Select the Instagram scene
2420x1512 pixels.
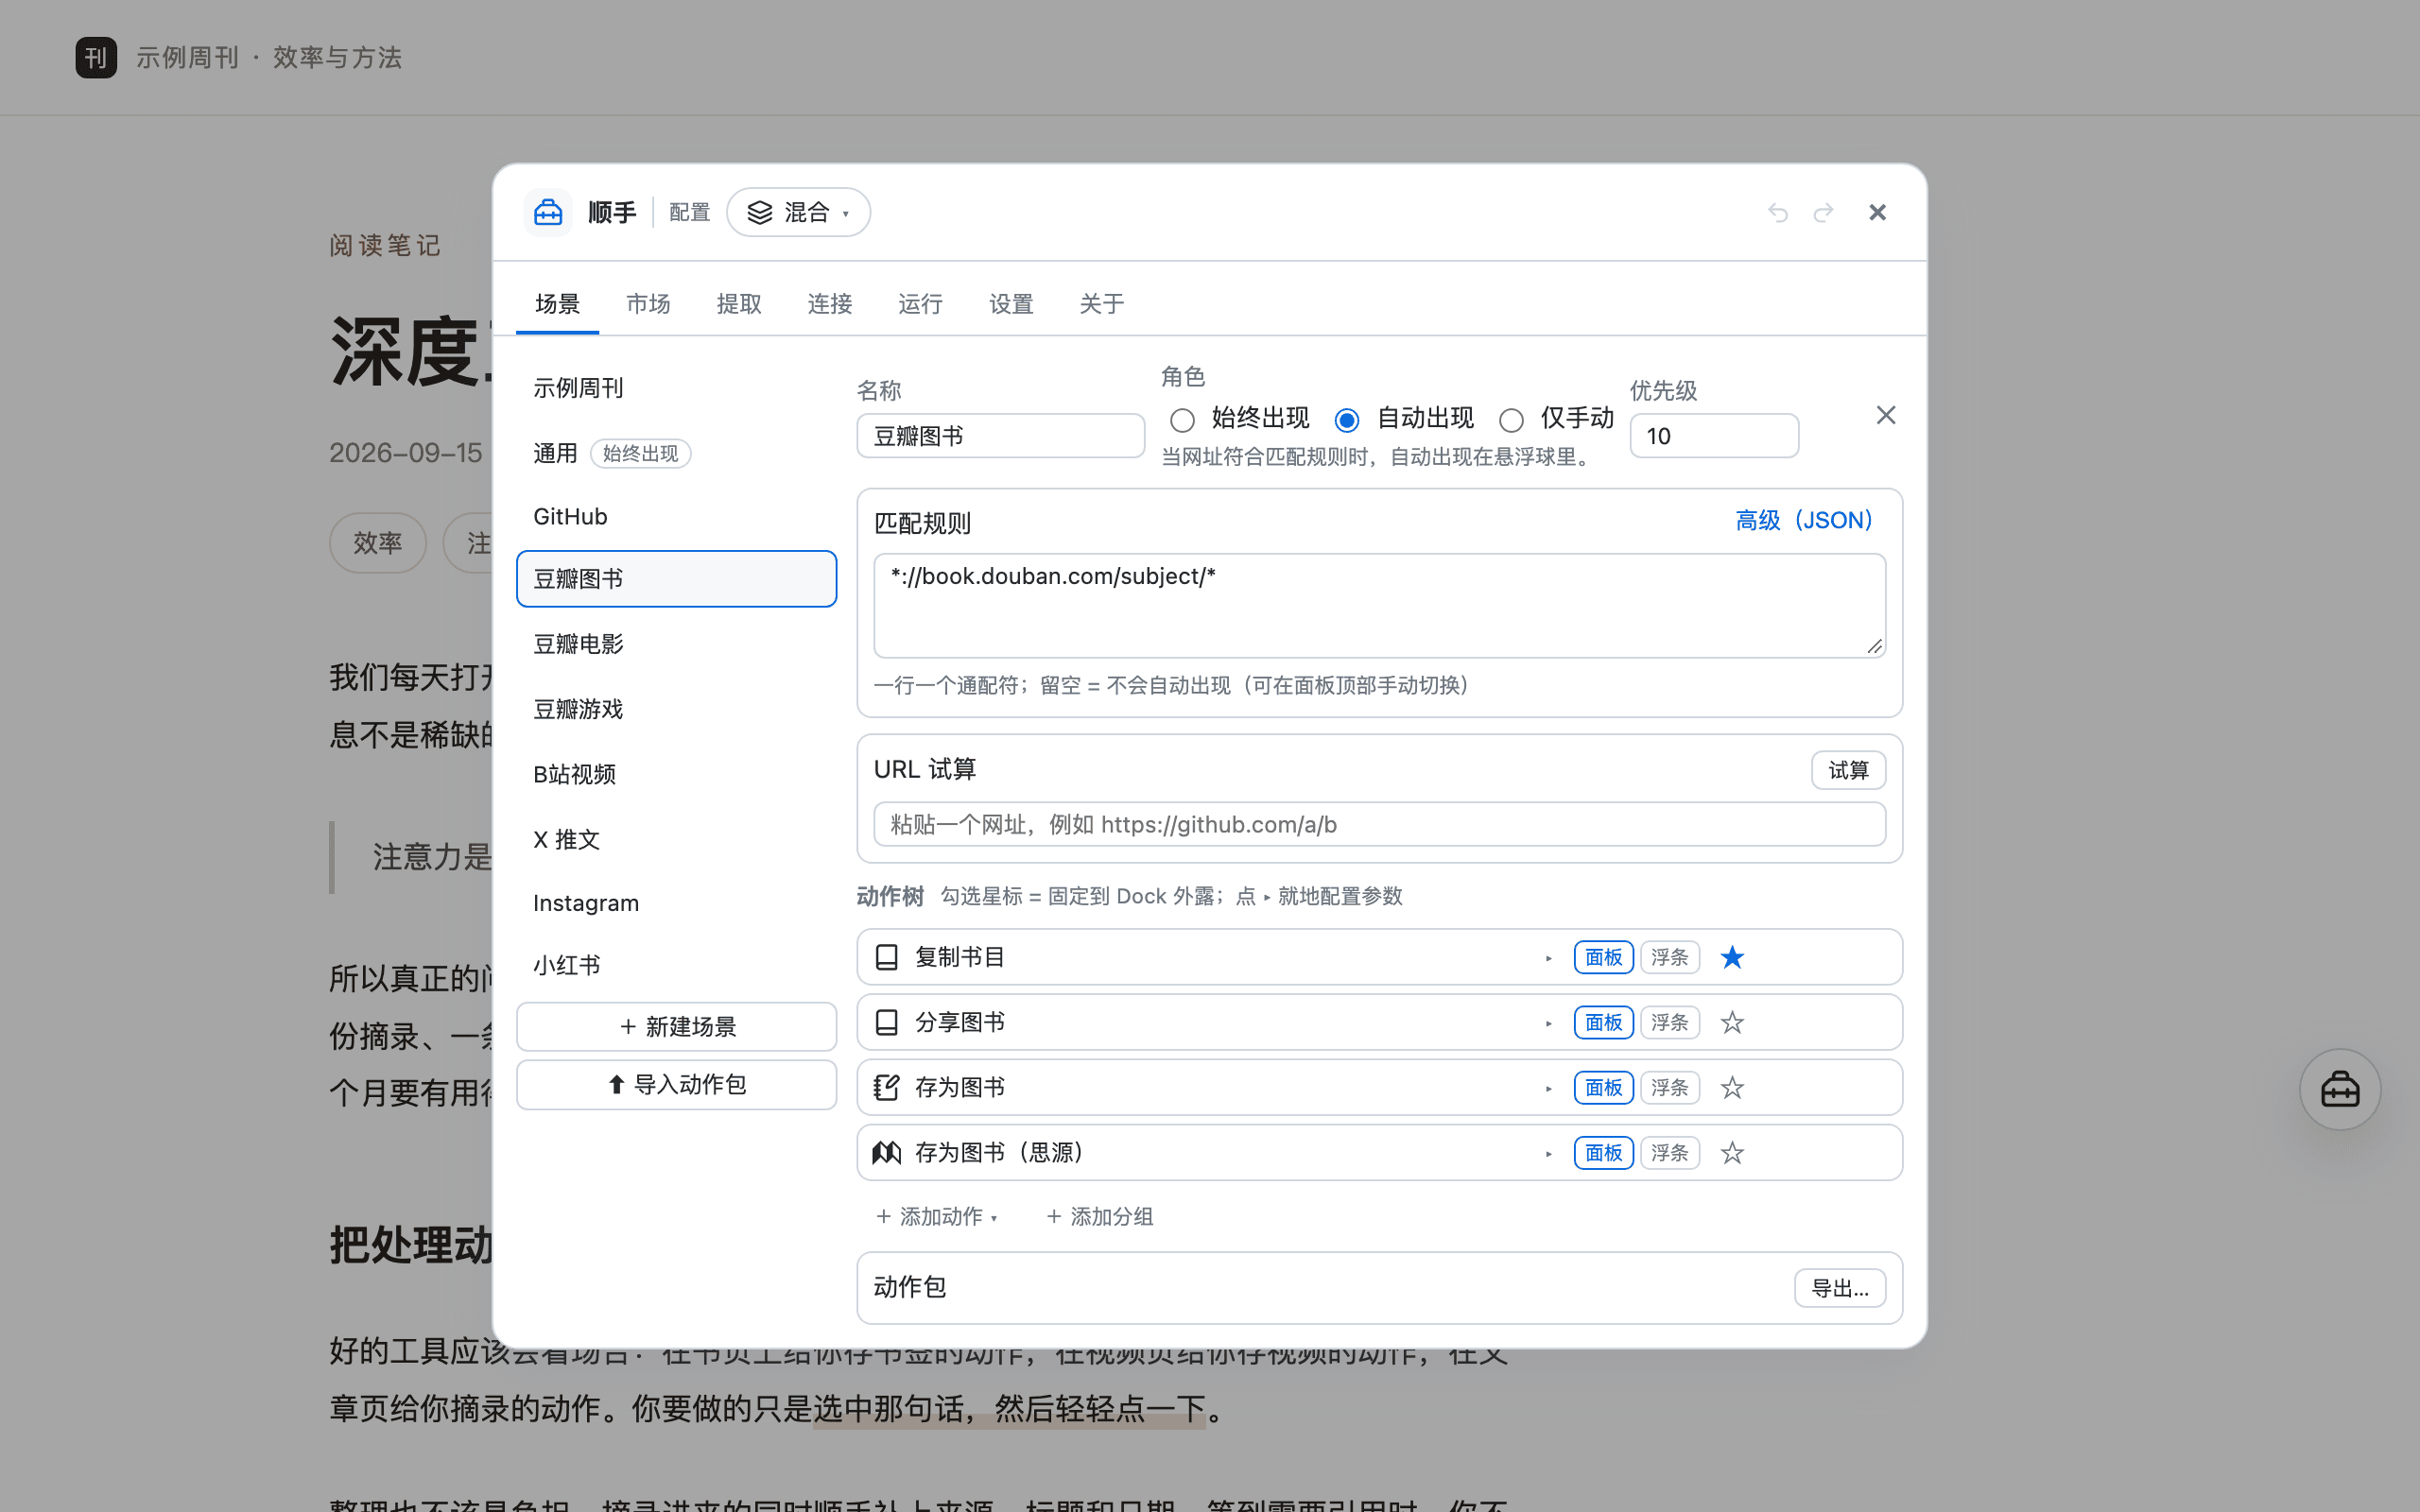(x=676, y=903)
